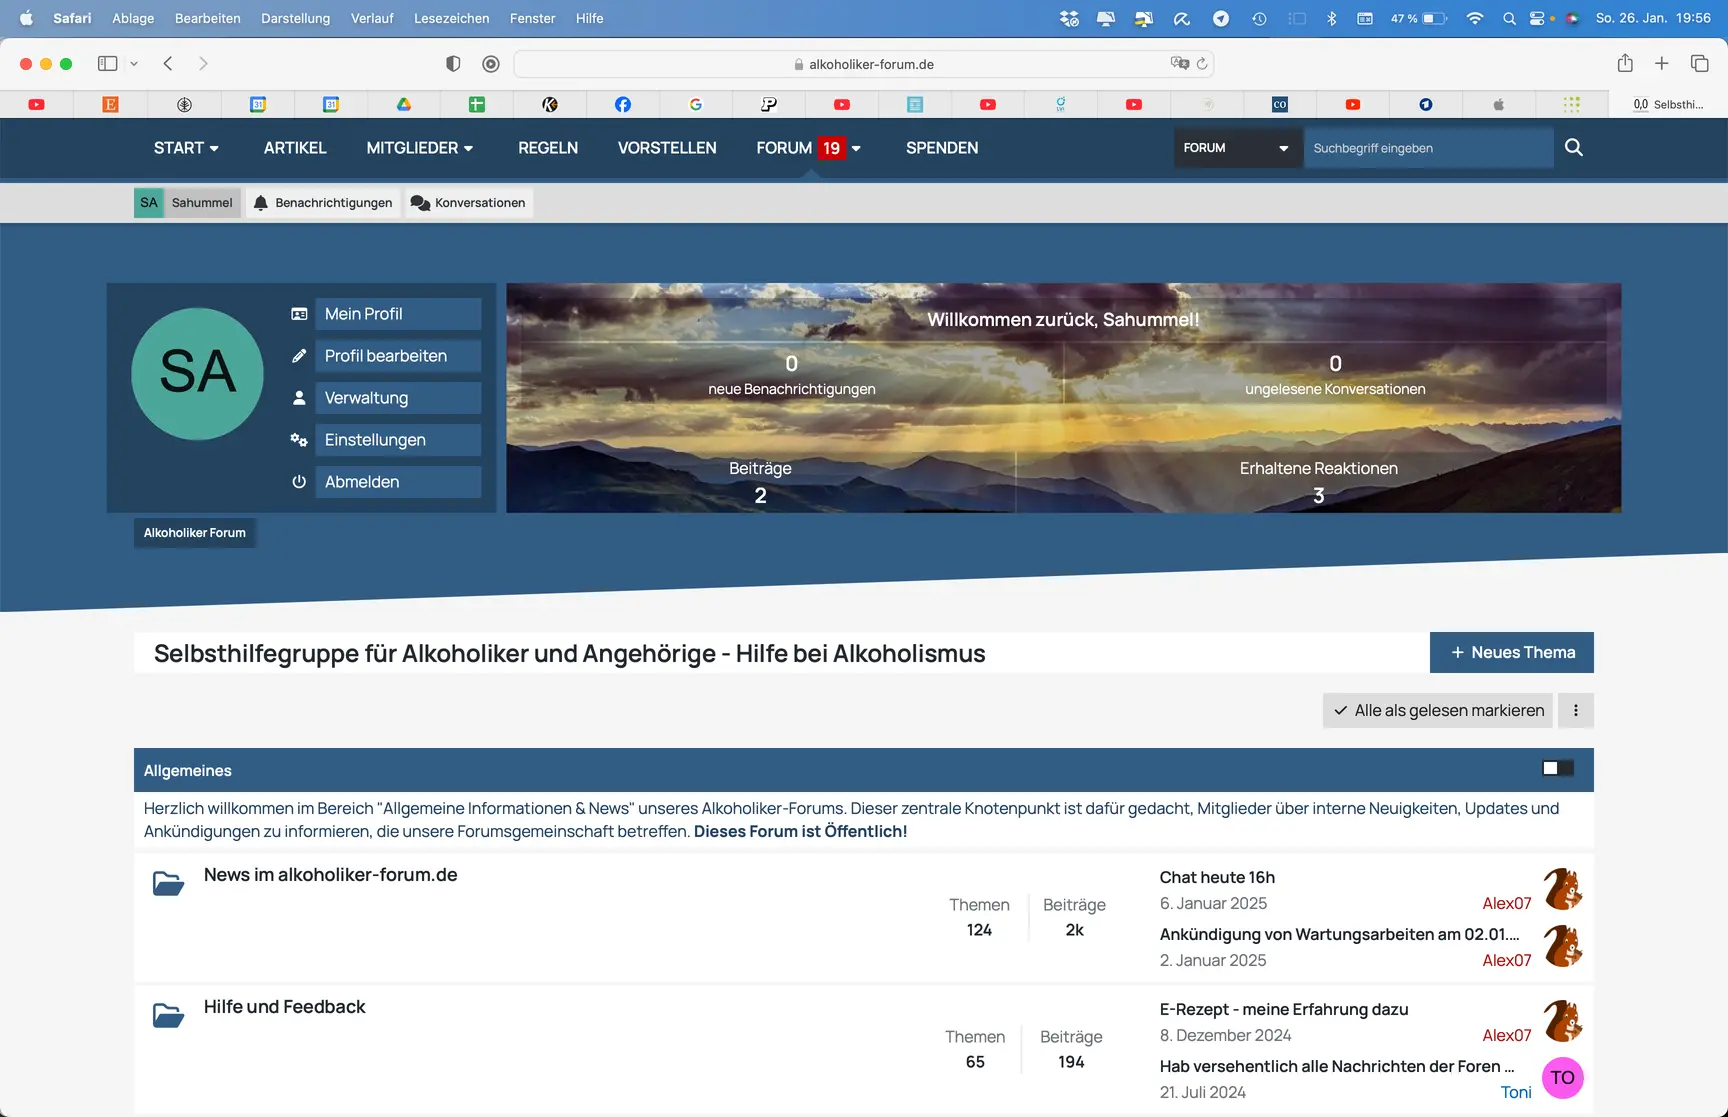
Task: Mark all as read with Alle als gelesen markieren
Action: [x=1437, y=711]
